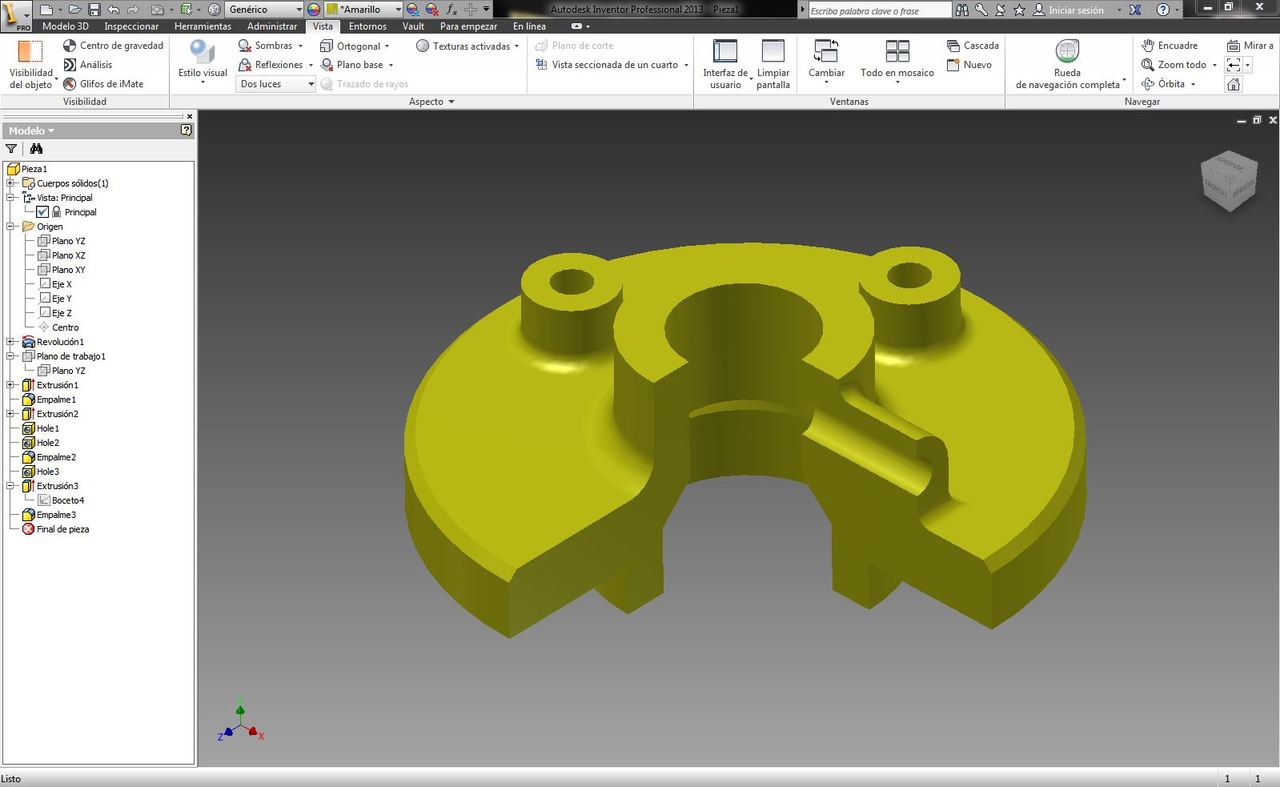Click the ViewCube in the viewport
The image size is (1280, 787).
coord(1229,182)
